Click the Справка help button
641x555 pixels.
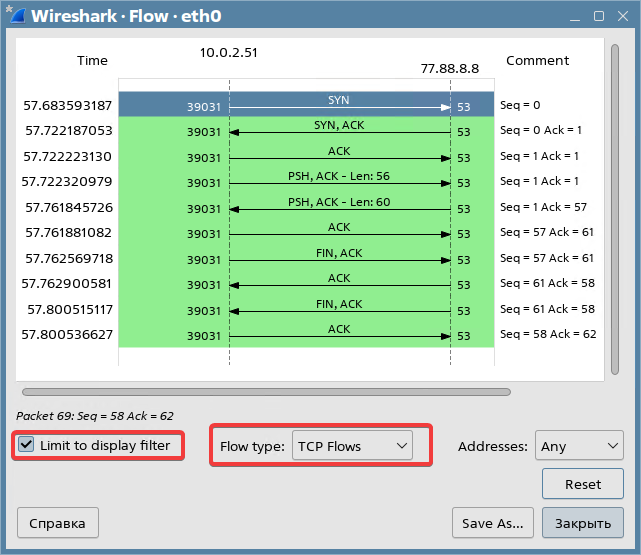pos(58,523)
